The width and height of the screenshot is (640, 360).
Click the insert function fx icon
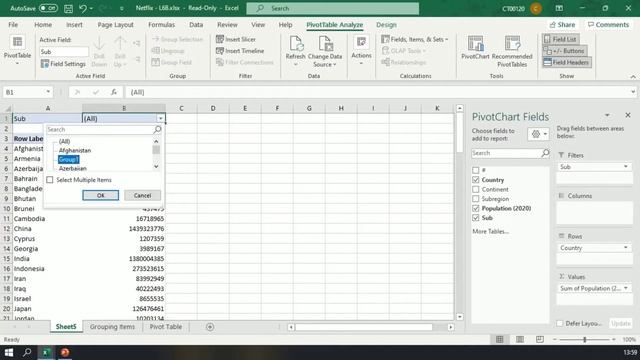point(114,92)
